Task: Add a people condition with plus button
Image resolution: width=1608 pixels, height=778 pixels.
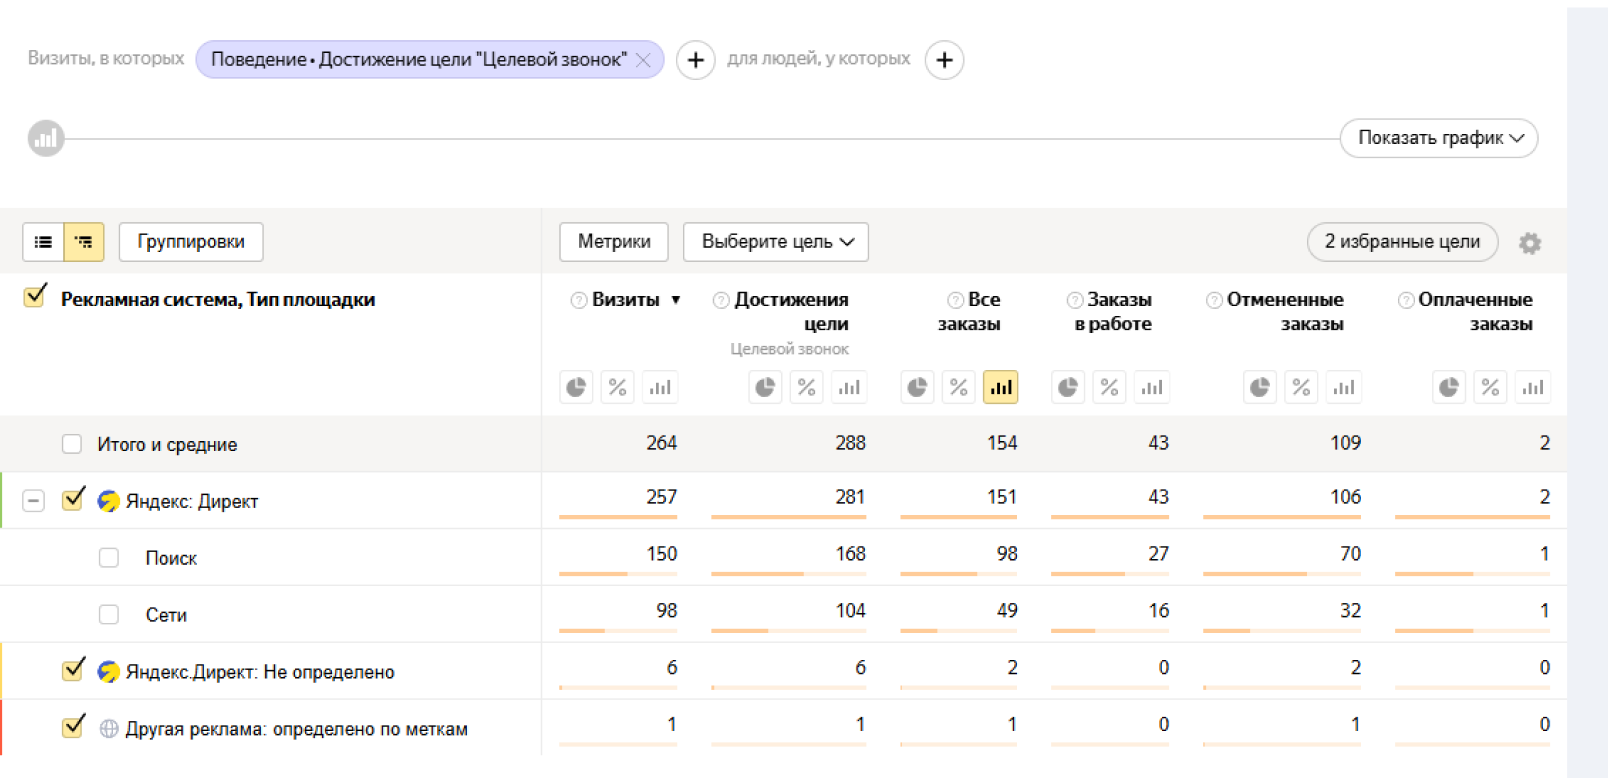Action: point(944,60)
